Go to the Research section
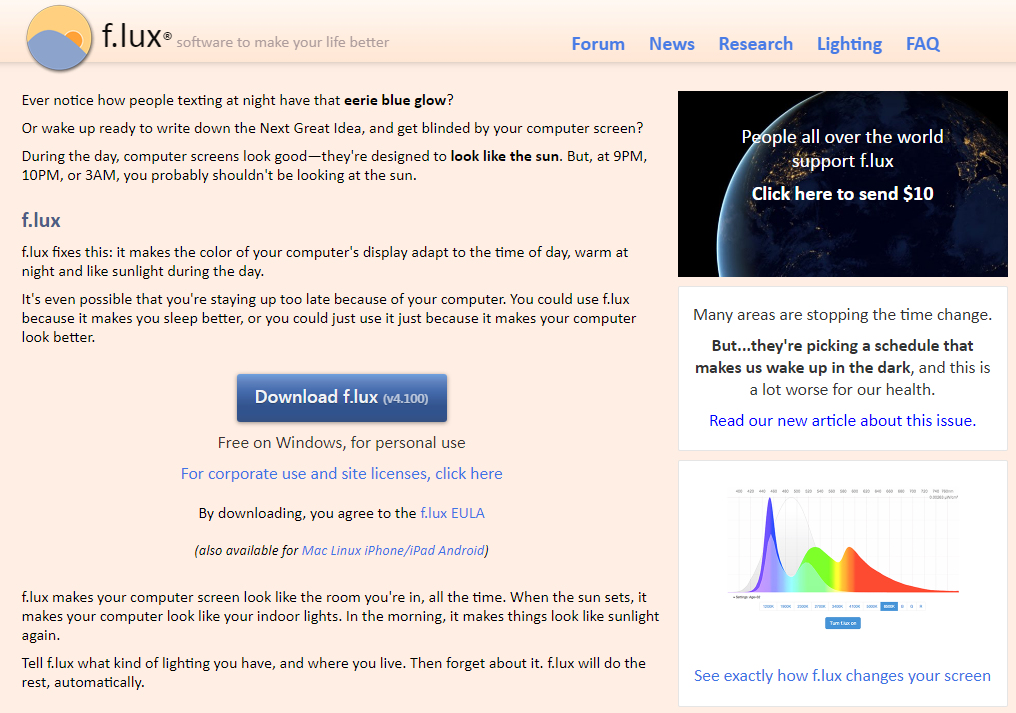Image resolution: width=1016 pixels, height=713 pixels. (756, 44)
